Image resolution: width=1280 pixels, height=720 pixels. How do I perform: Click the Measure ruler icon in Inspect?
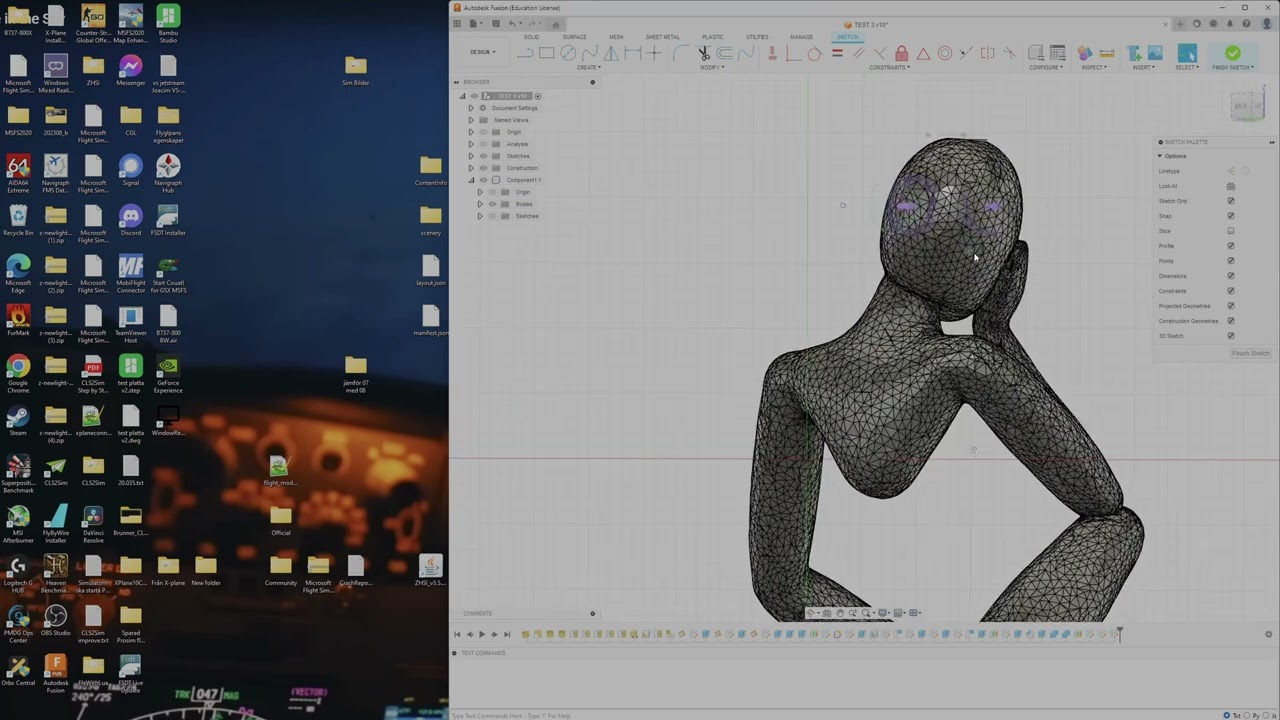coord(1106,53)
